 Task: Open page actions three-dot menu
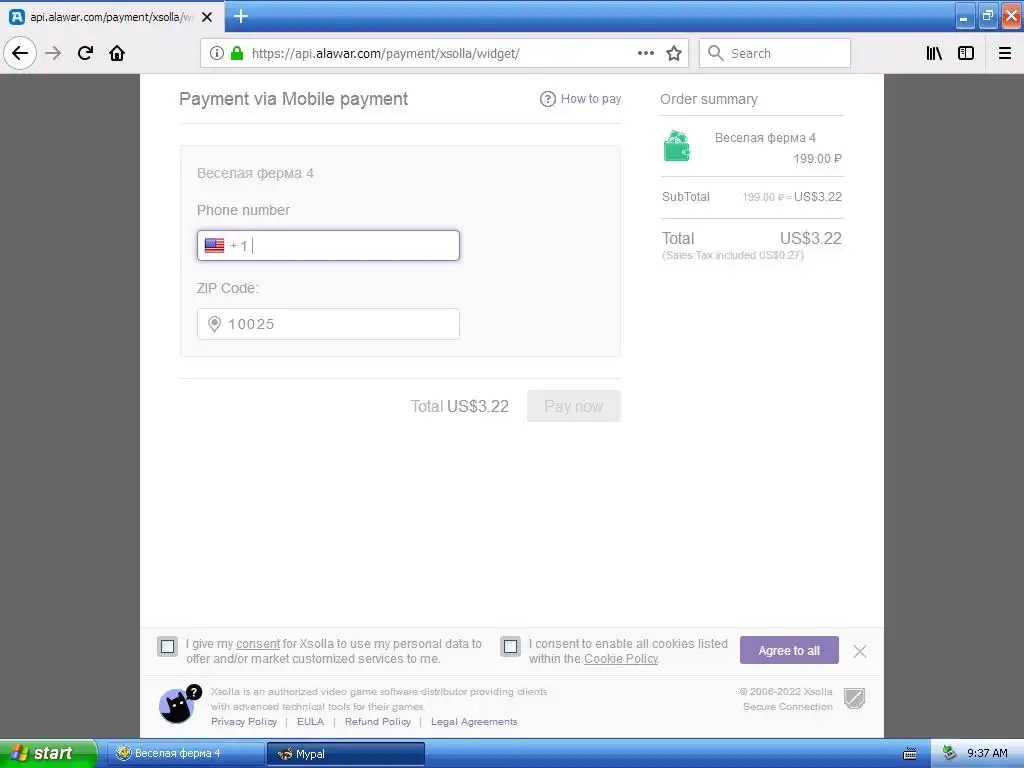click(x=646, y=53)
